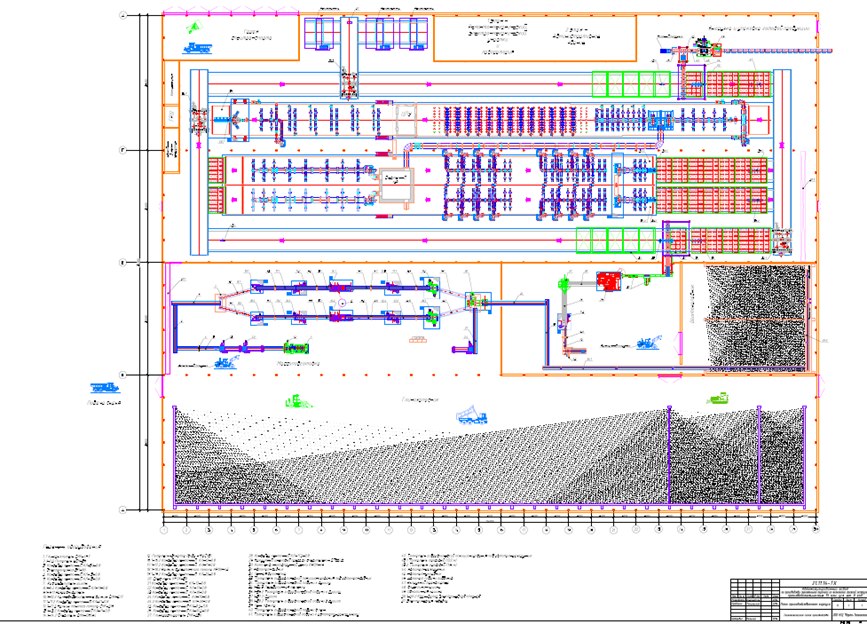Select the green bulldozer left of the dump truck

299,401
